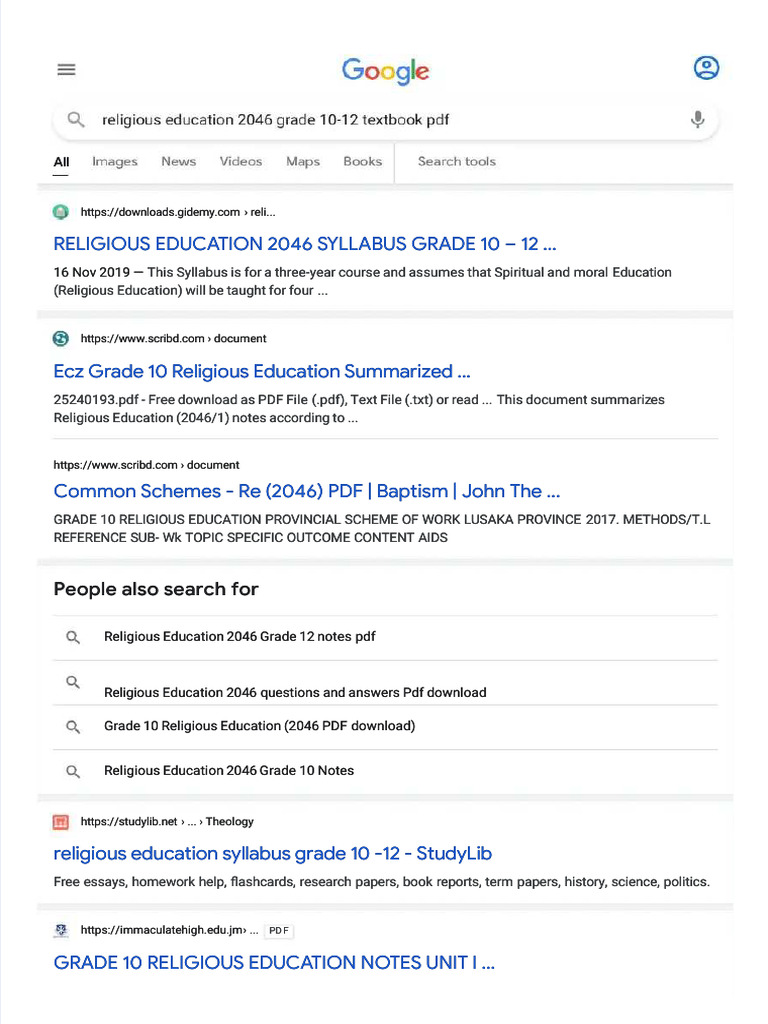The height and width of the screenshot is (1024, 768).
Task: Click the search query input field
Action: 385,120
